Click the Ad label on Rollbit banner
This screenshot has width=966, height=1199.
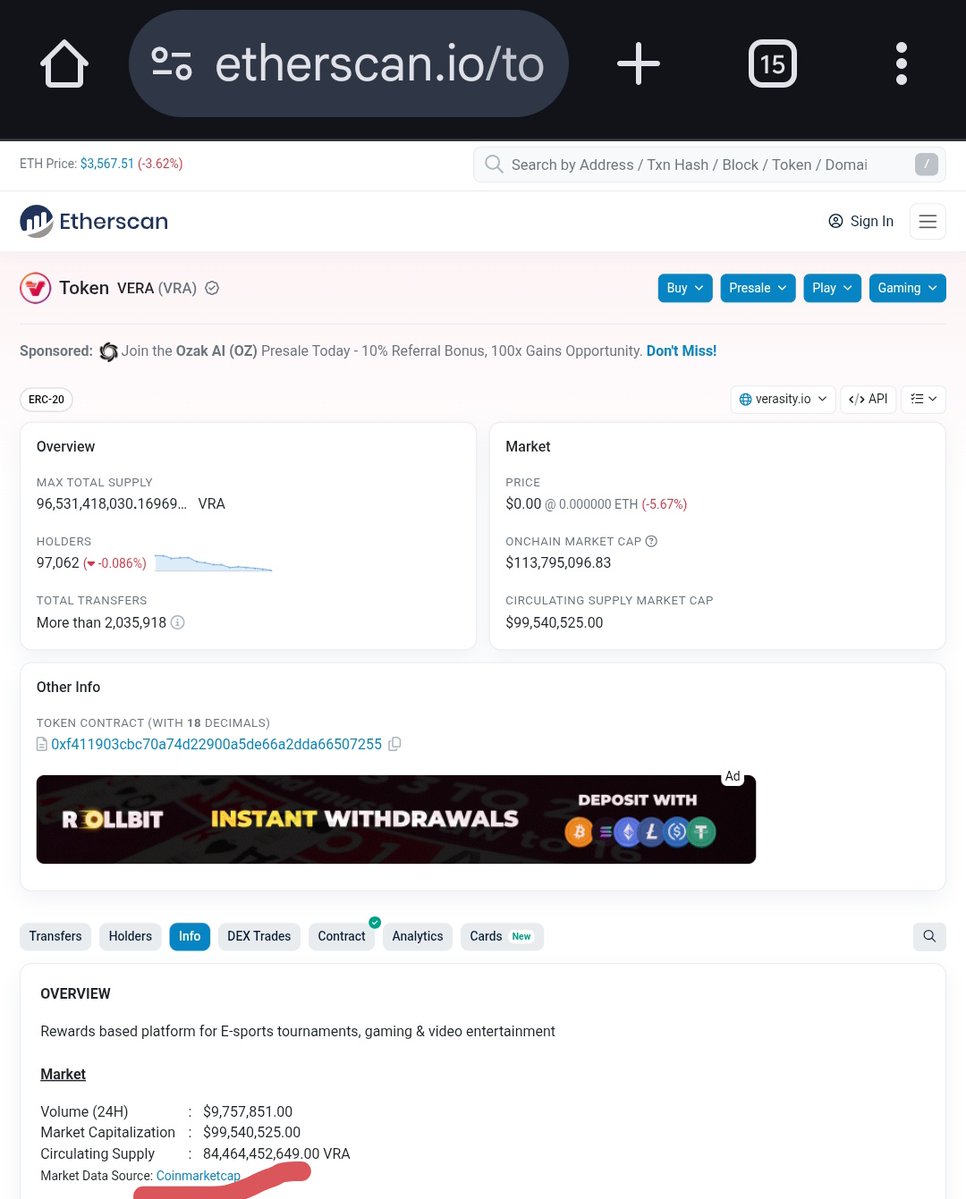click(733, 776)
